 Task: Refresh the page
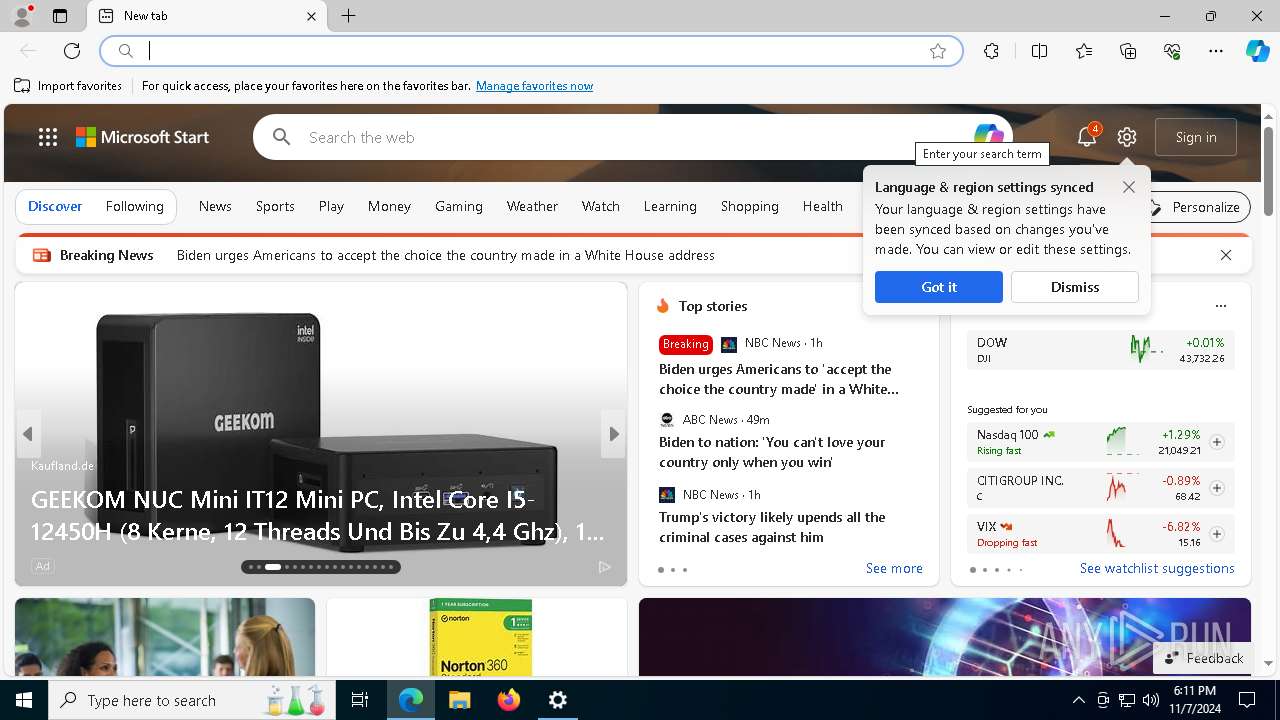coord(72,51)
